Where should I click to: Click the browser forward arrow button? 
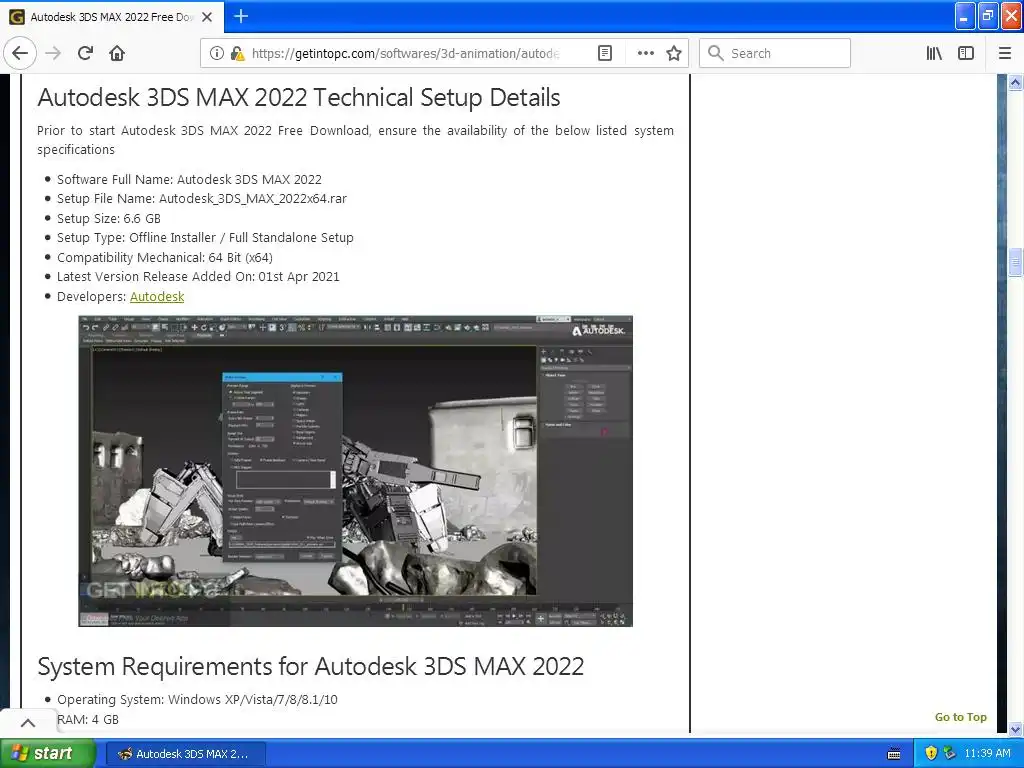click(x=54, y=54)
